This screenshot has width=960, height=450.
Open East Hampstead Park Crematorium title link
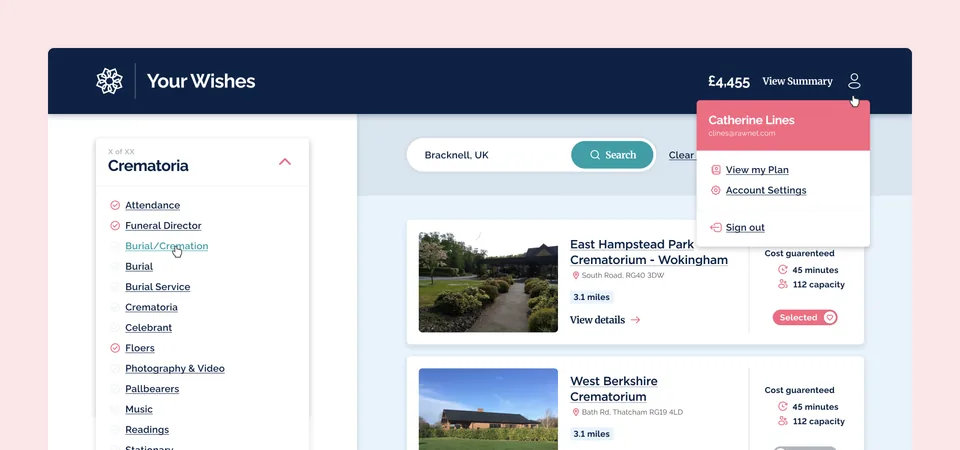pos(649,252)
